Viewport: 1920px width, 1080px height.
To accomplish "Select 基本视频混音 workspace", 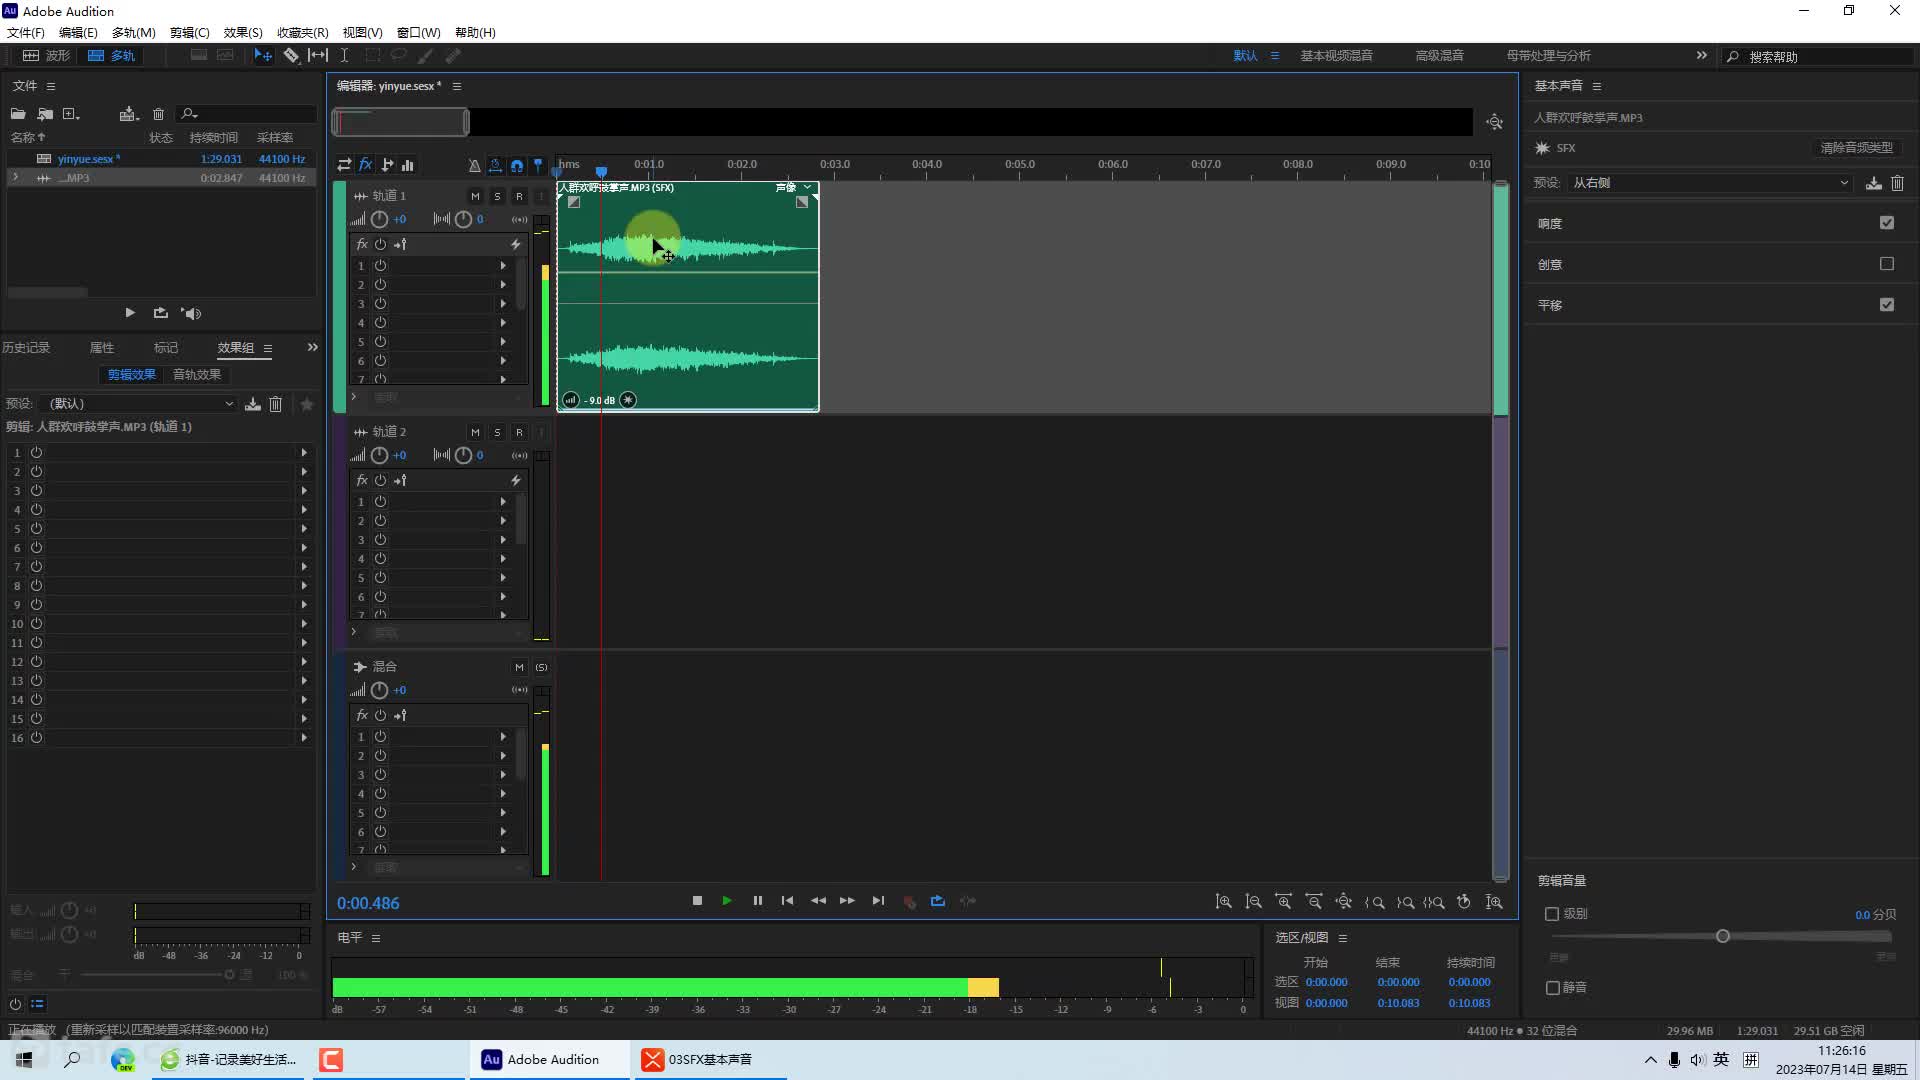I will tap(1336, 56).
